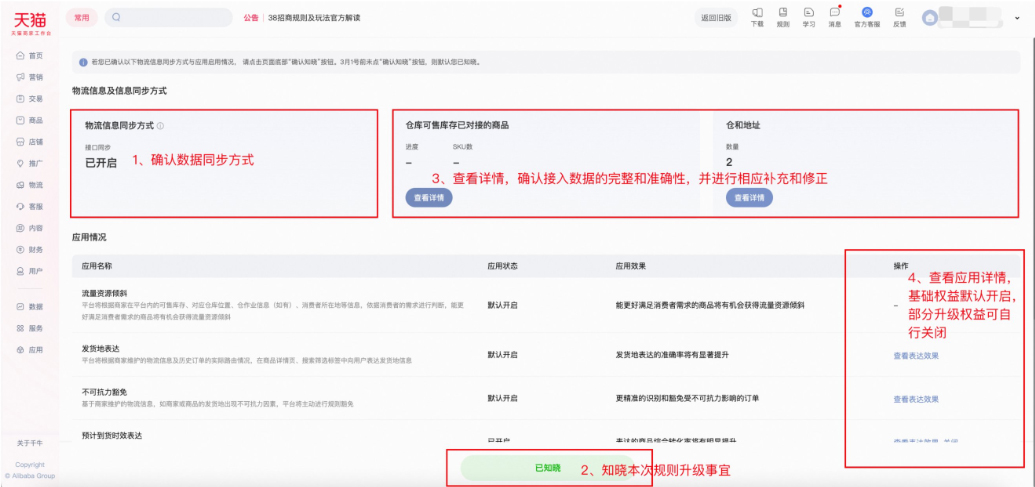Click the 不可抗力豁免 application name
Viewport: 1035px width, 487px height.
coord(104,392)
